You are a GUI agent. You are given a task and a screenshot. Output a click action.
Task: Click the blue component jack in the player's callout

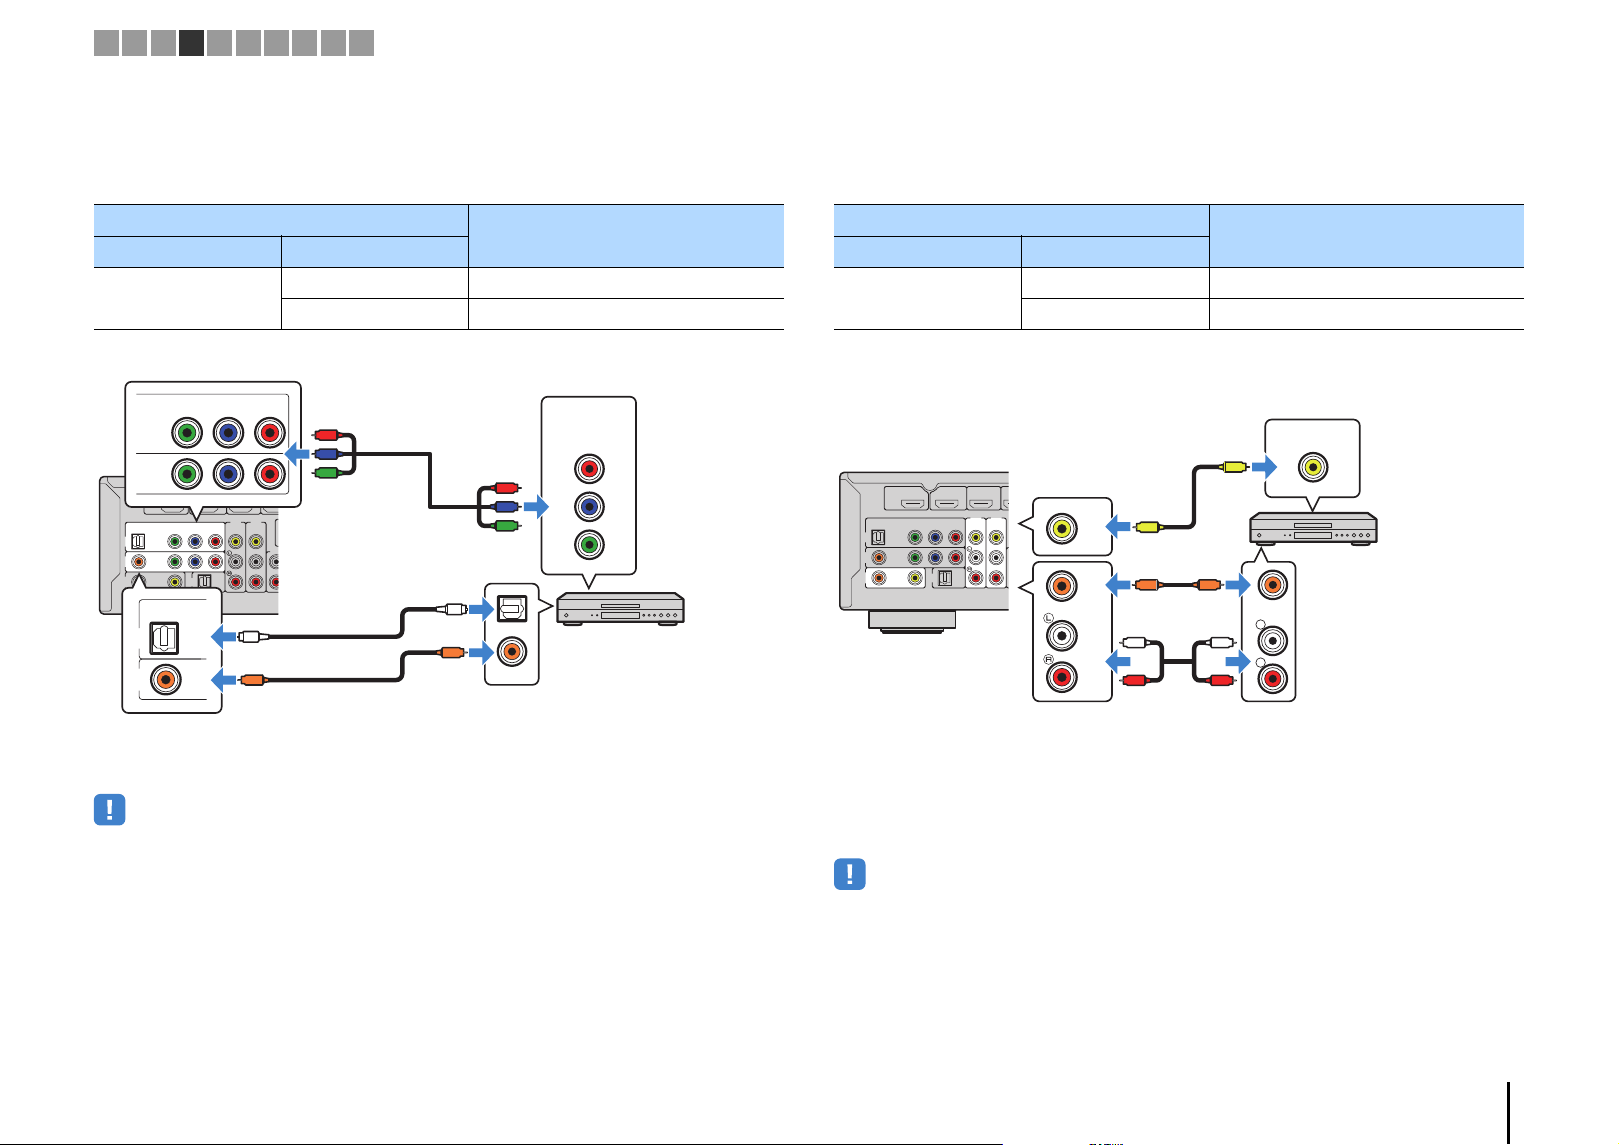[589, 507]
